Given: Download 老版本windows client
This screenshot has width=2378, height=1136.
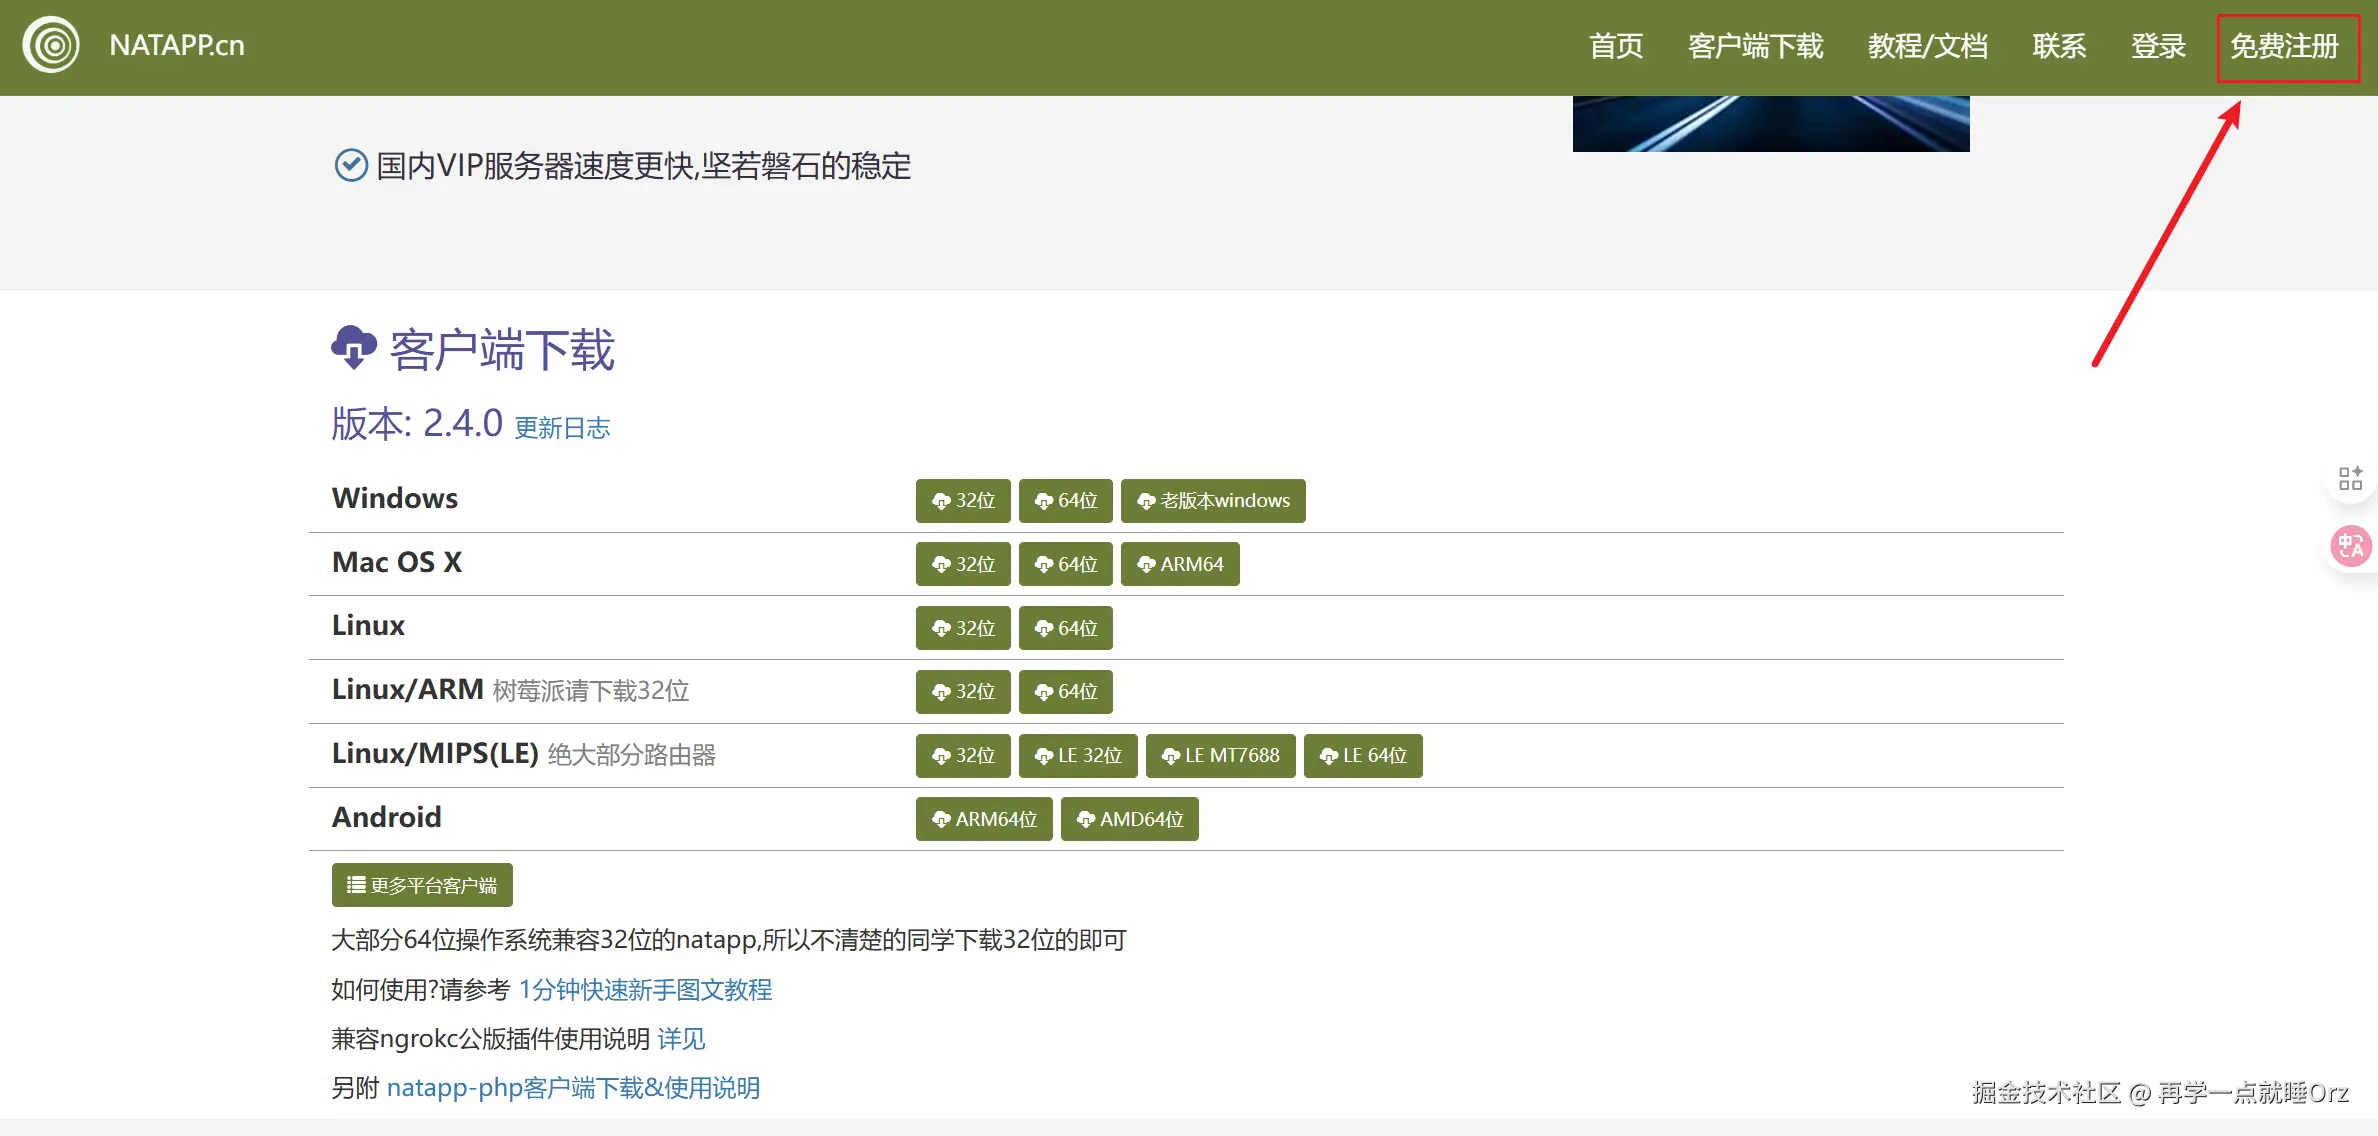Looking at the screenshot, I should [x=1212, y=501].
